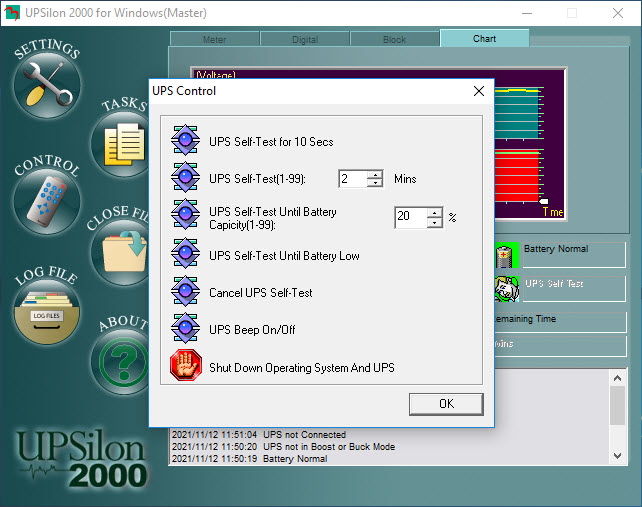Click the Battery Normal battery icon
The width and height of the screenshot is (642, 507).
point(507,255)
